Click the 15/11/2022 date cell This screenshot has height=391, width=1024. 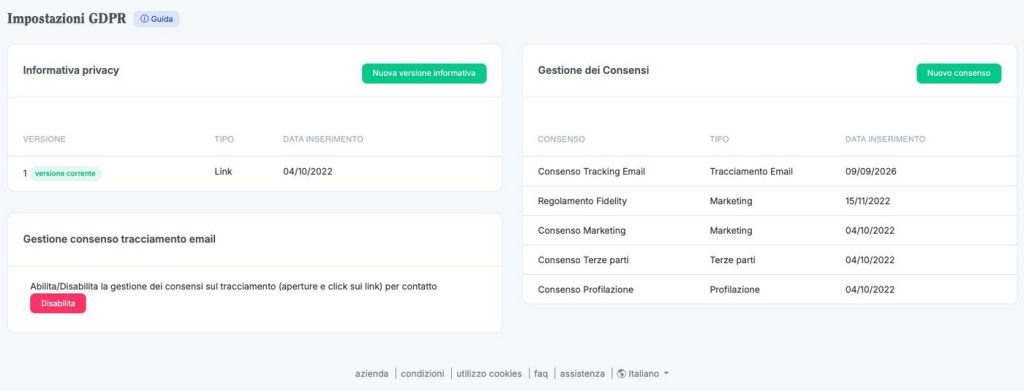point(867,201)
